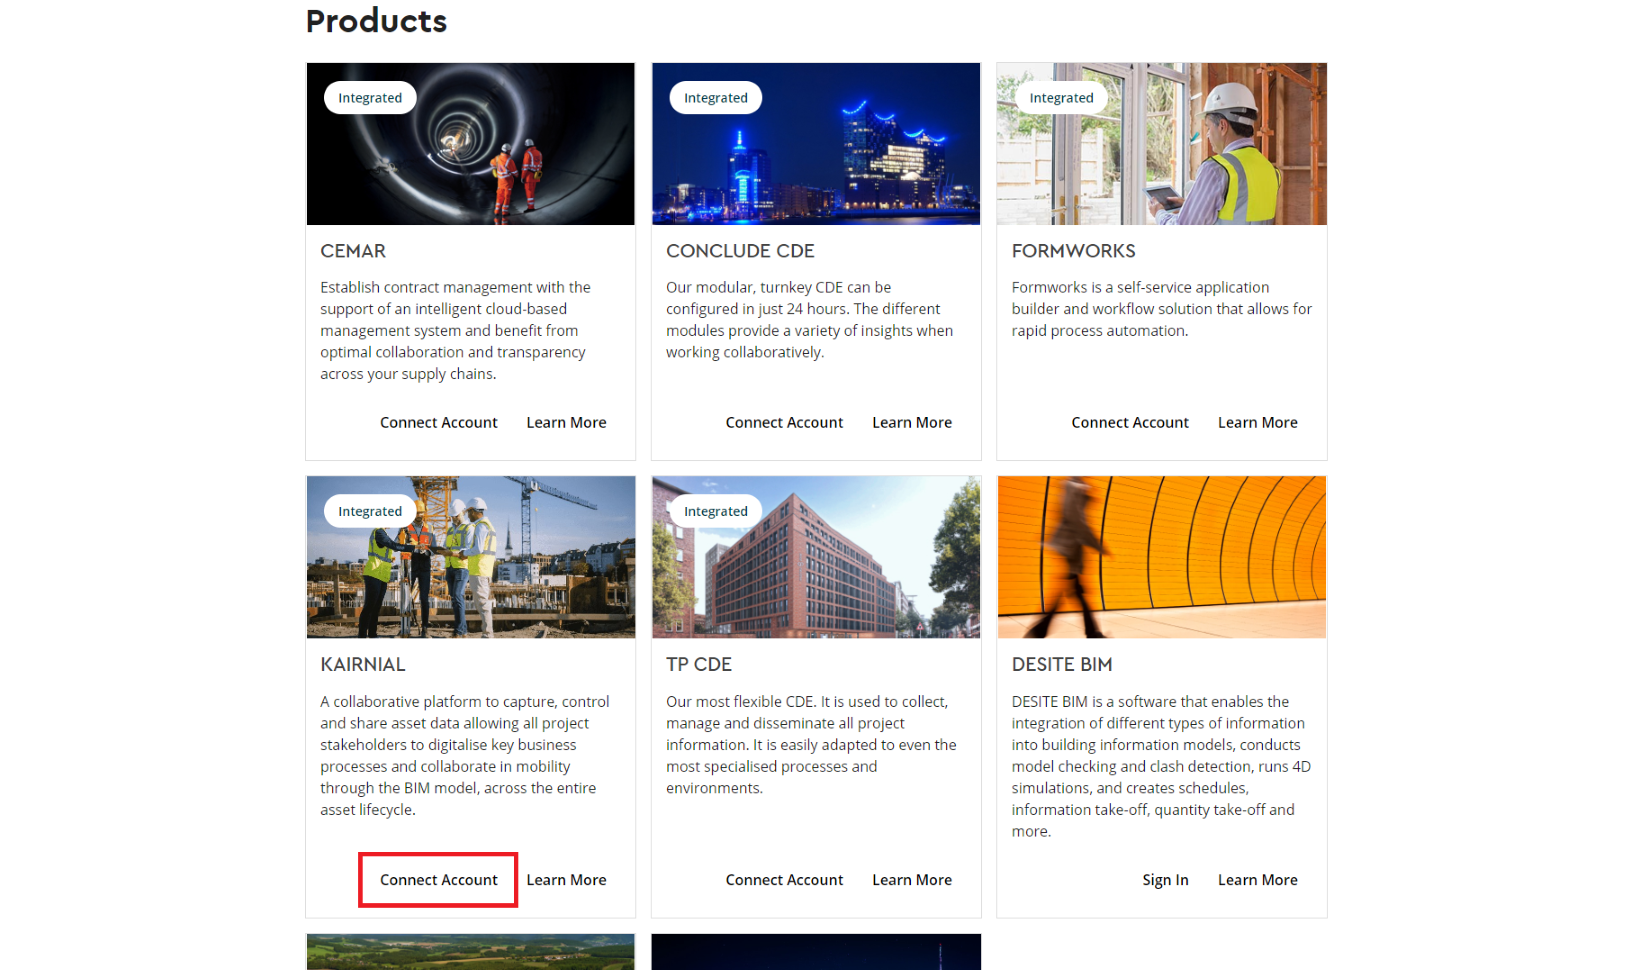
Task: Open Learn More for CONCLUDE CDE
Action: tap(911, 423)
